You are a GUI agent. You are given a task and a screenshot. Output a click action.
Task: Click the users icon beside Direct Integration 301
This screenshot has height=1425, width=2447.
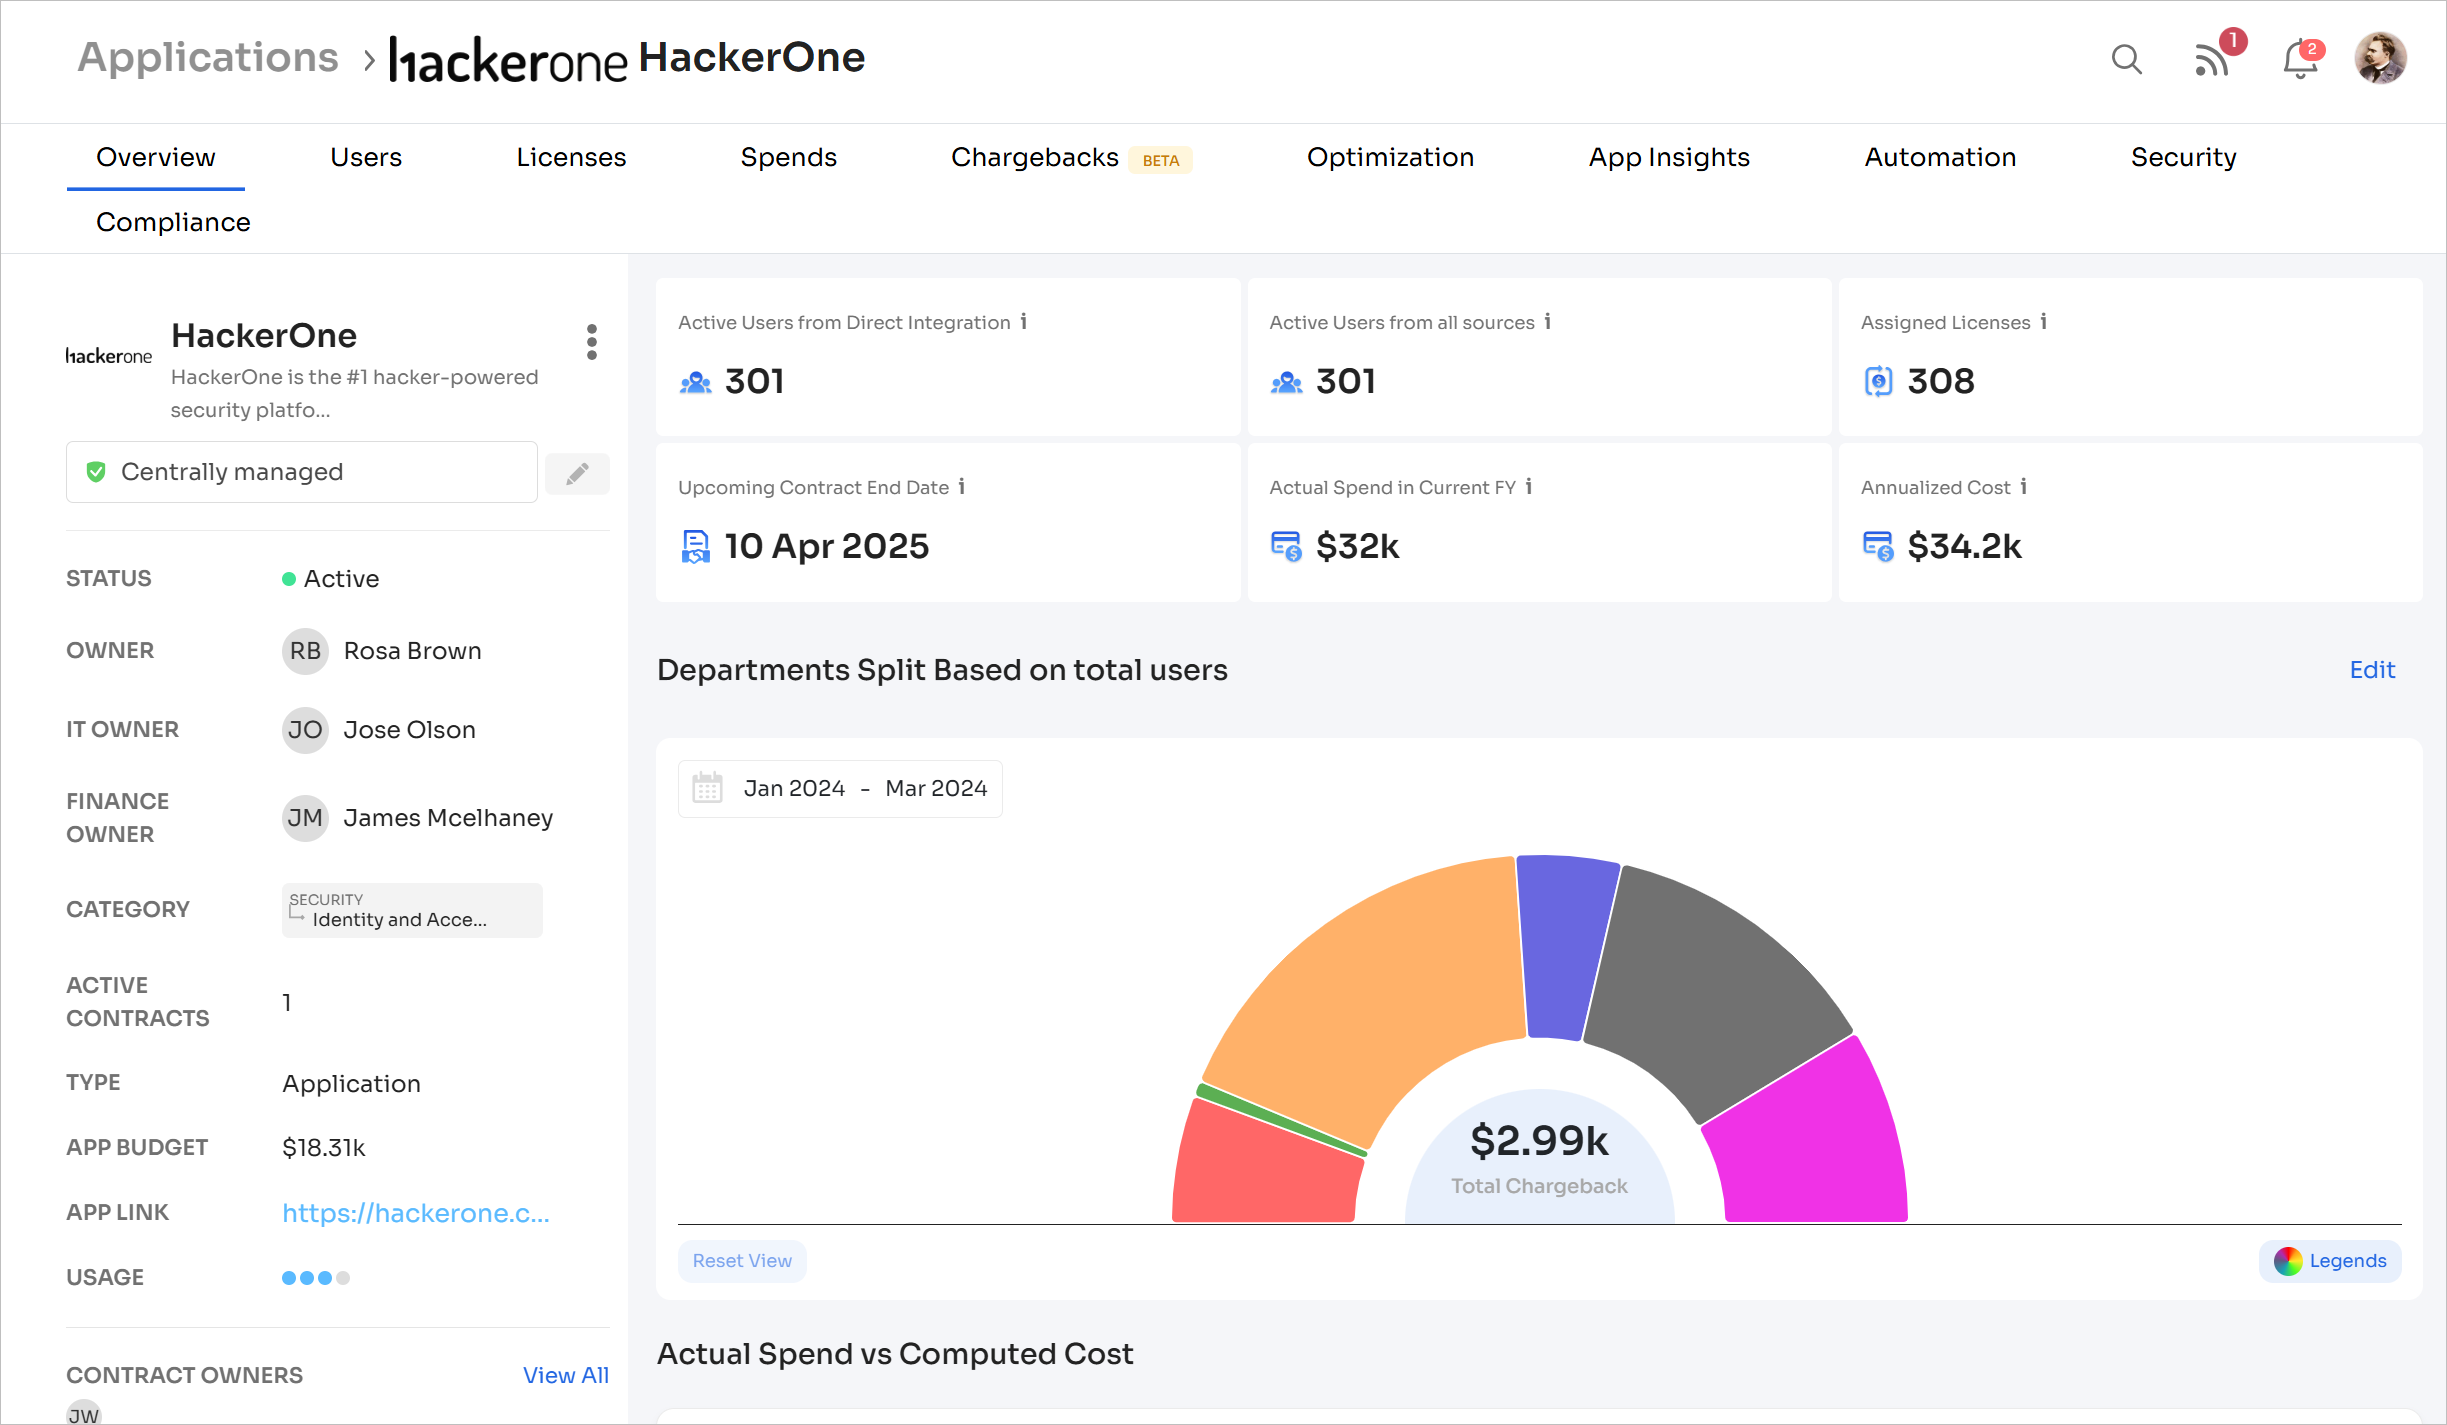tap(695, 382)
